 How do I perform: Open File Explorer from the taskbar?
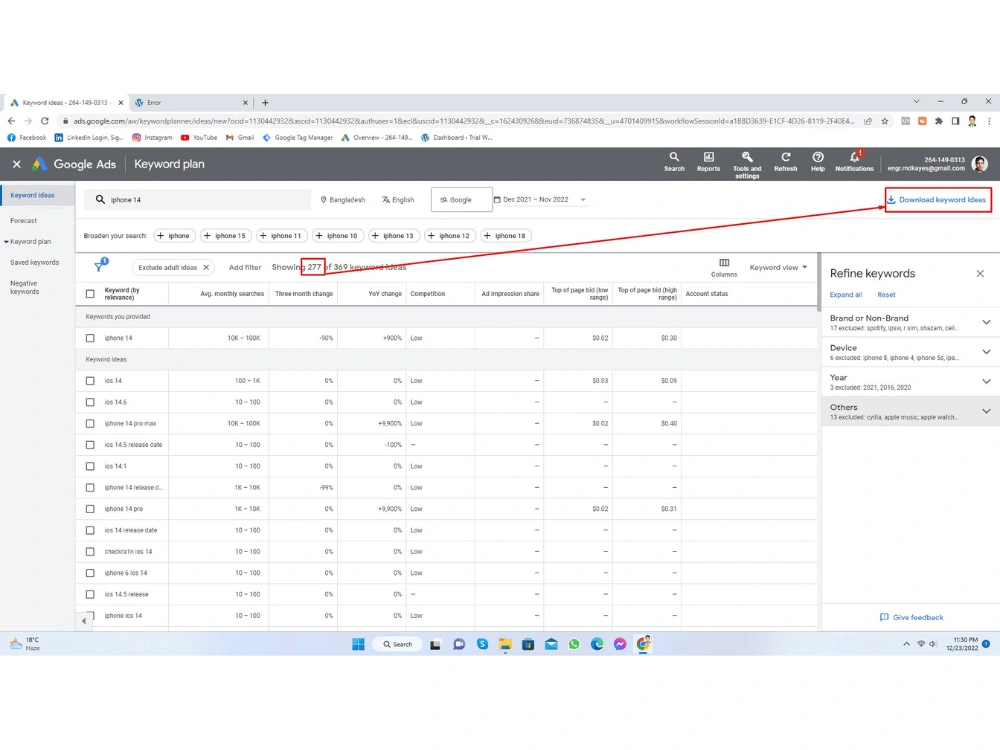[x=504, y=644]
